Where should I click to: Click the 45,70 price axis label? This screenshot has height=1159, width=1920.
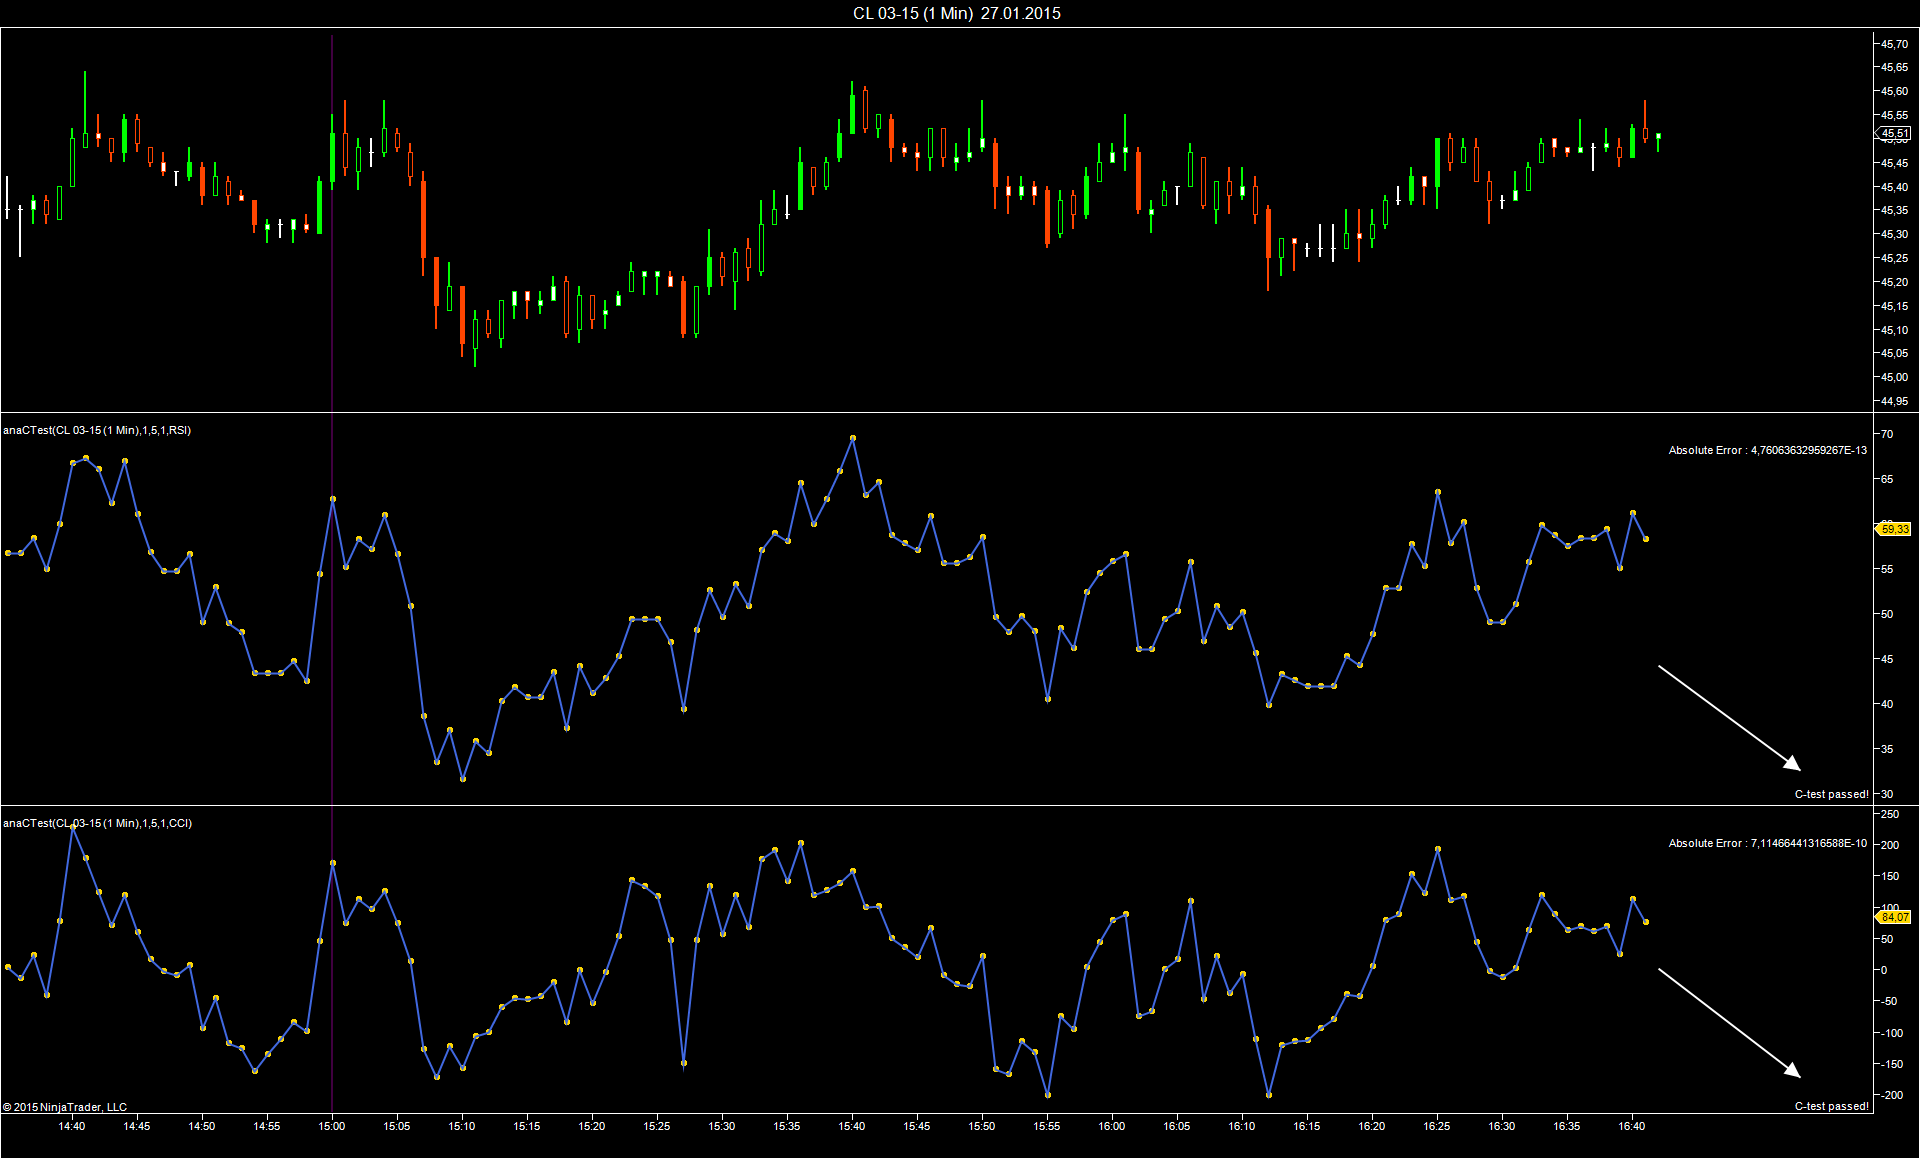tap(1894, 44)
